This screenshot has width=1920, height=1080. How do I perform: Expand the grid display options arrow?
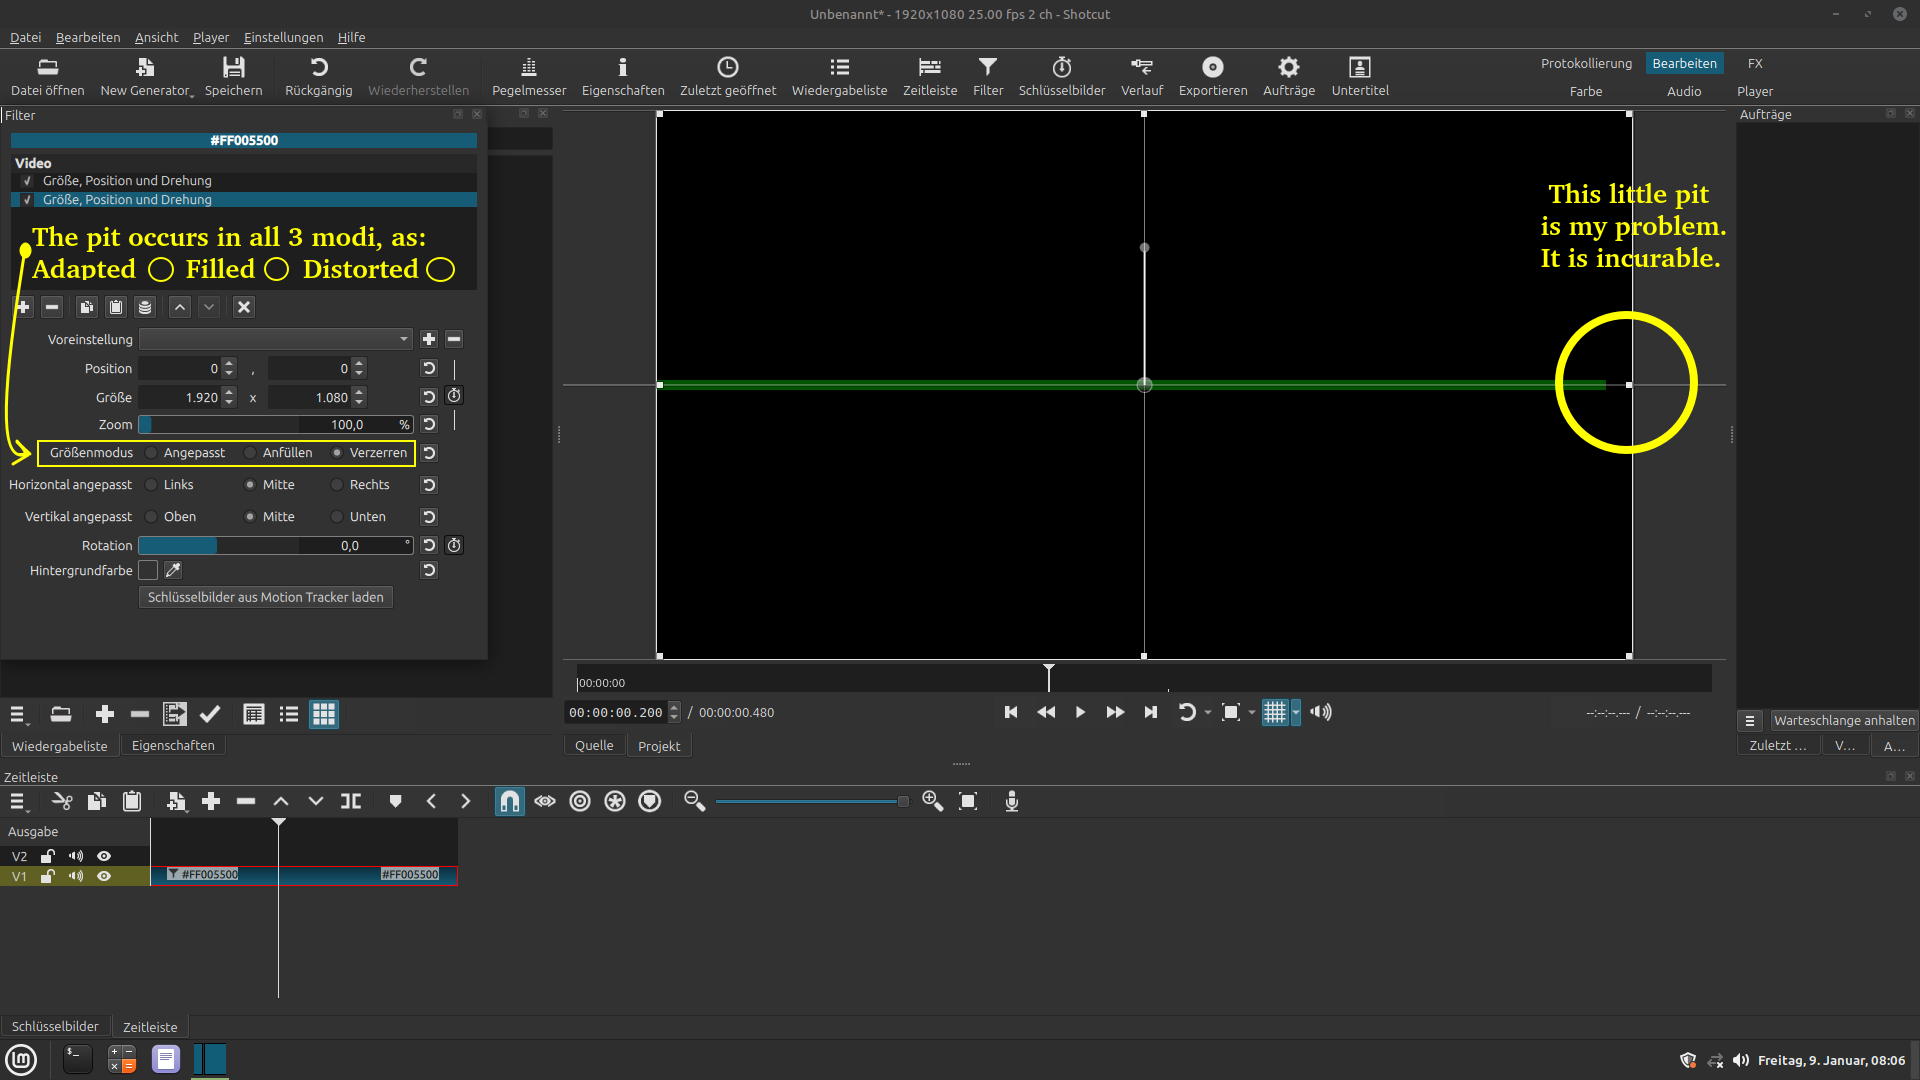(x=1296, y=712)
